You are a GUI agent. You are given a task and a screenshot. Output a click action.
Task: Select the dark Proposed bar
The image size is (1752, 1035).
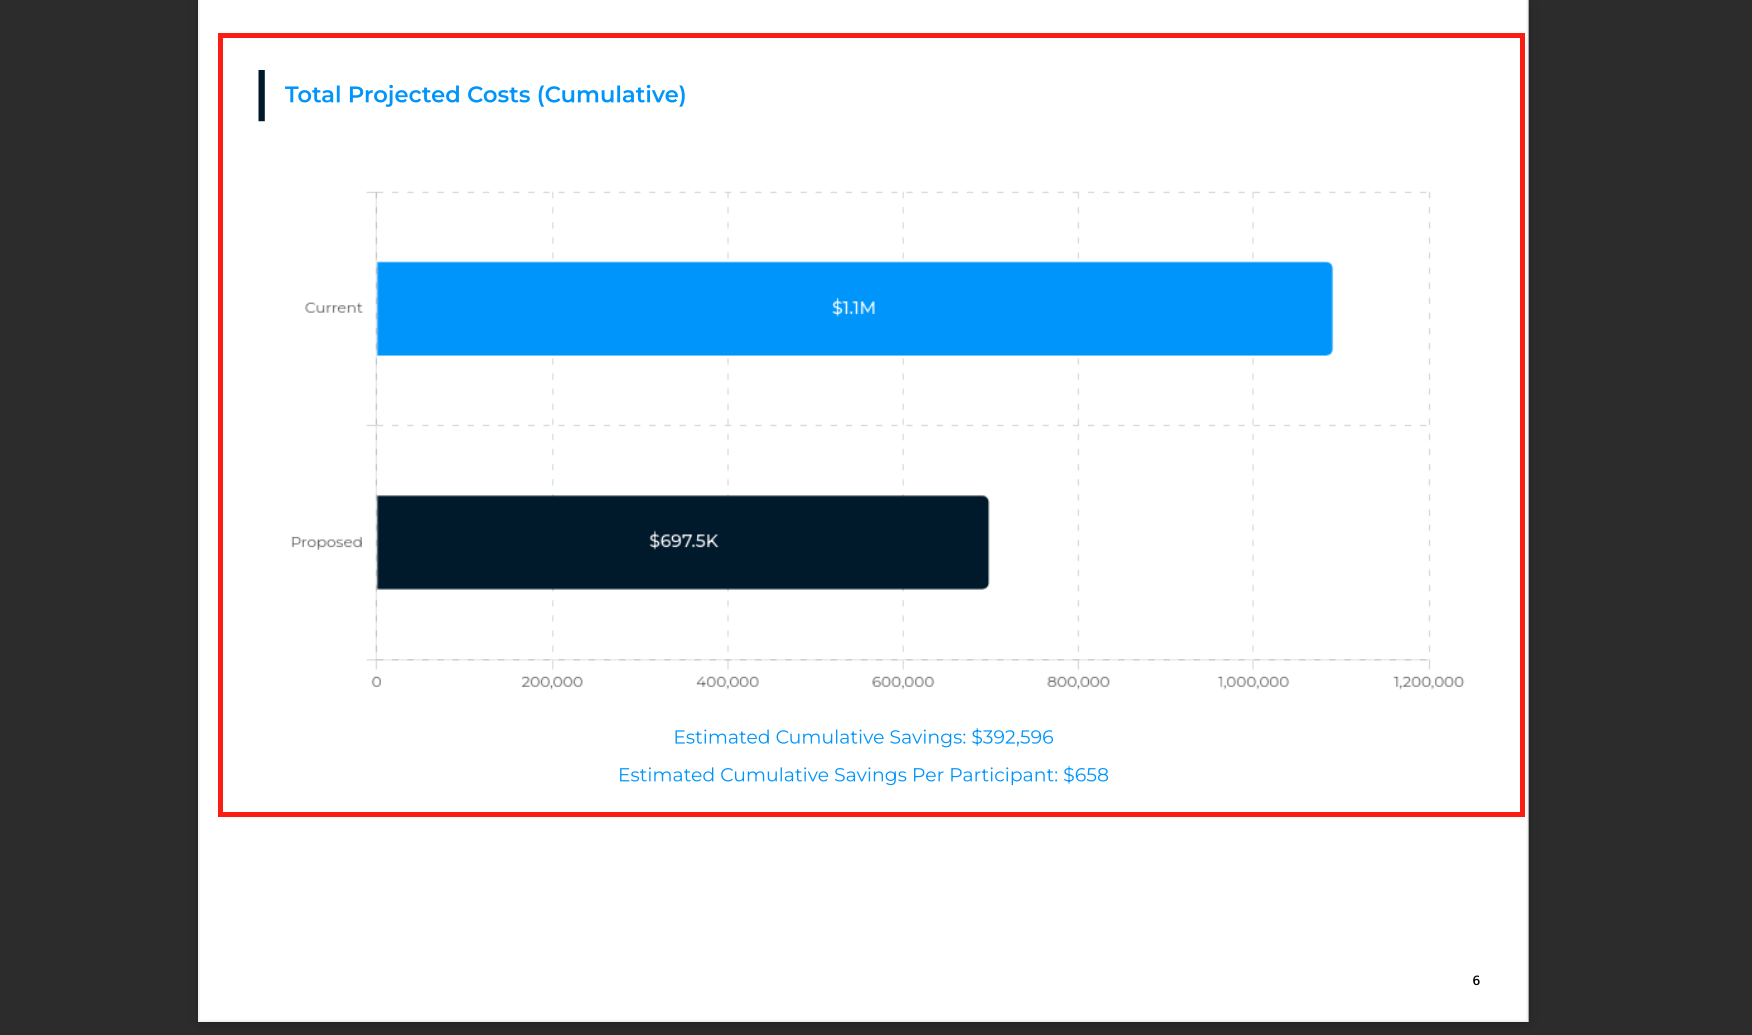coord(683,542)
